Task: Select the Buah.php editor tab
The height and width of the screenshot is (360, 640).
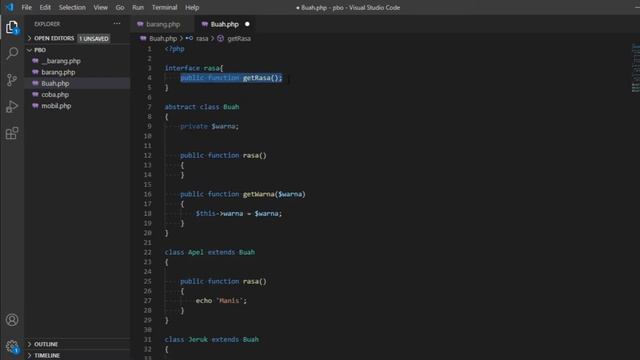Action: click(224, 24)
